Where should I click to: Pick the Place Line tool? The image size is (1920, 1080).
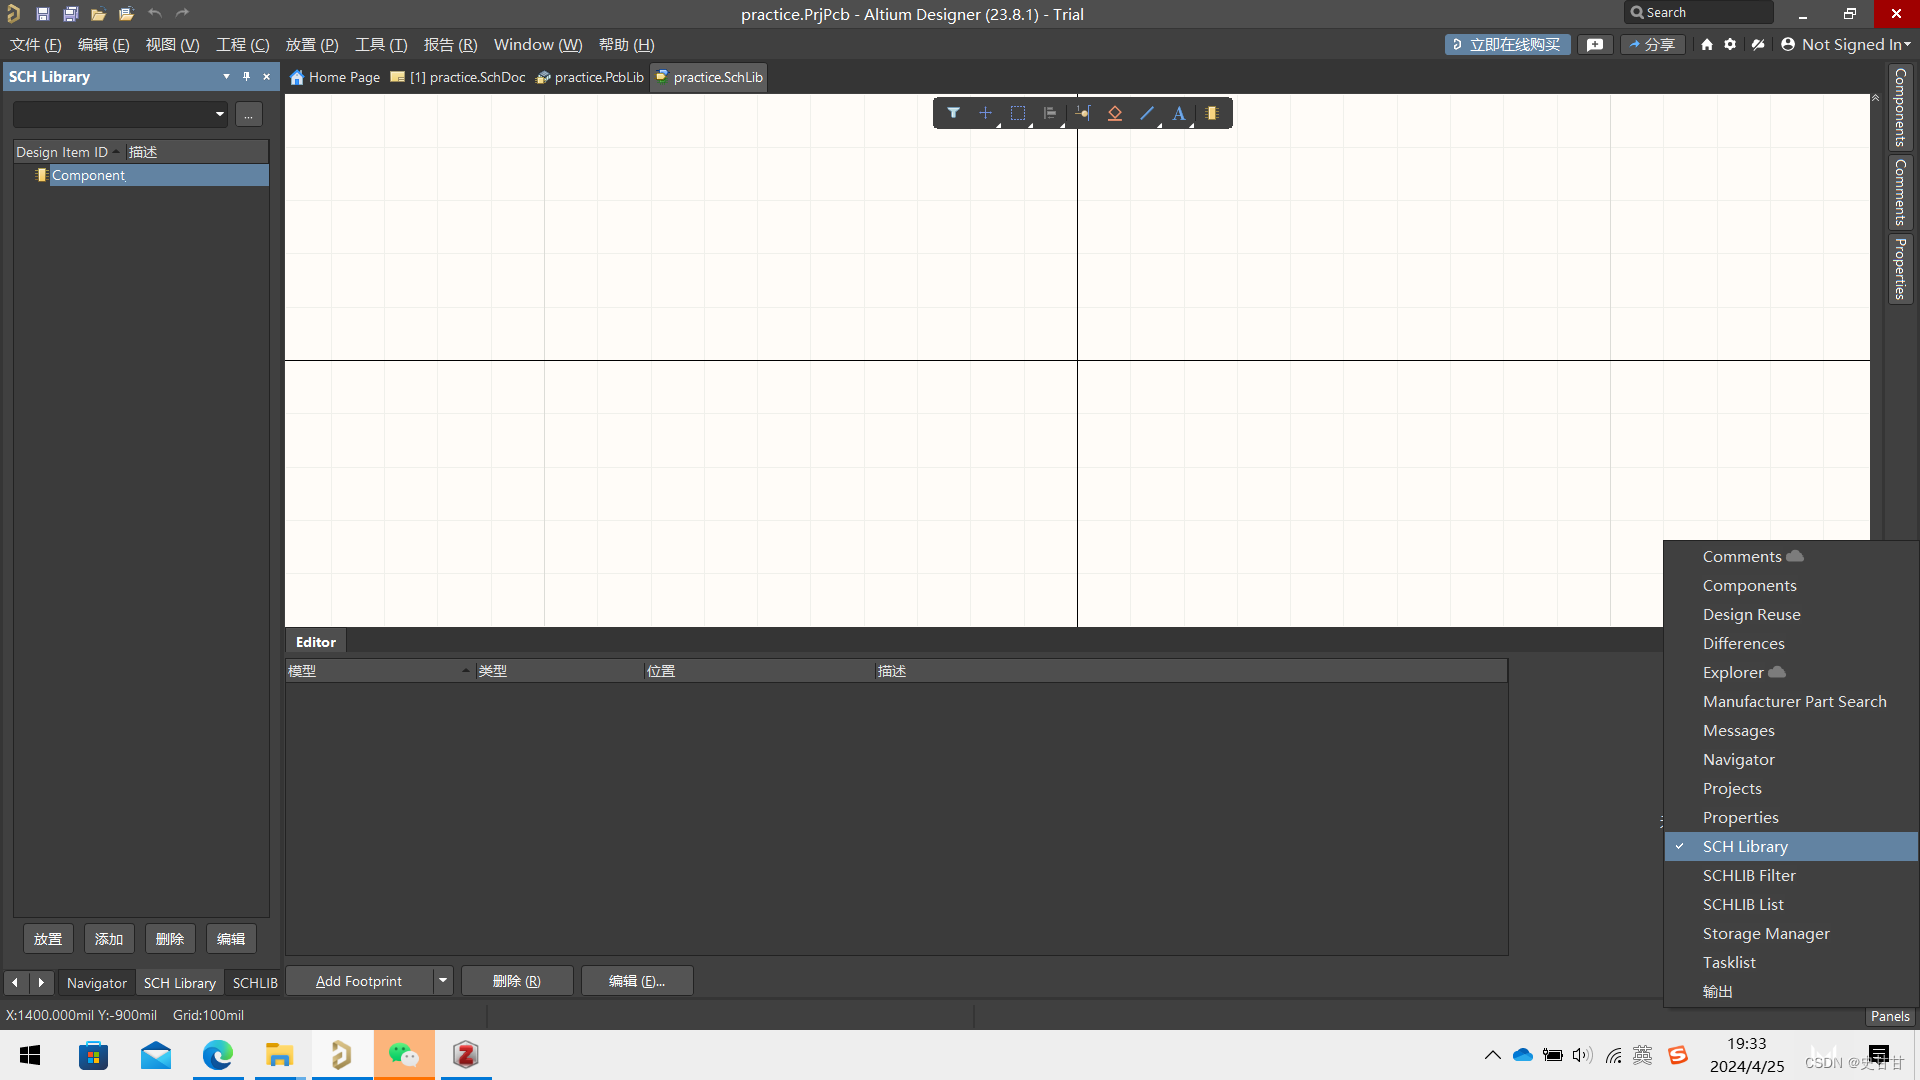pos(1147,113)
